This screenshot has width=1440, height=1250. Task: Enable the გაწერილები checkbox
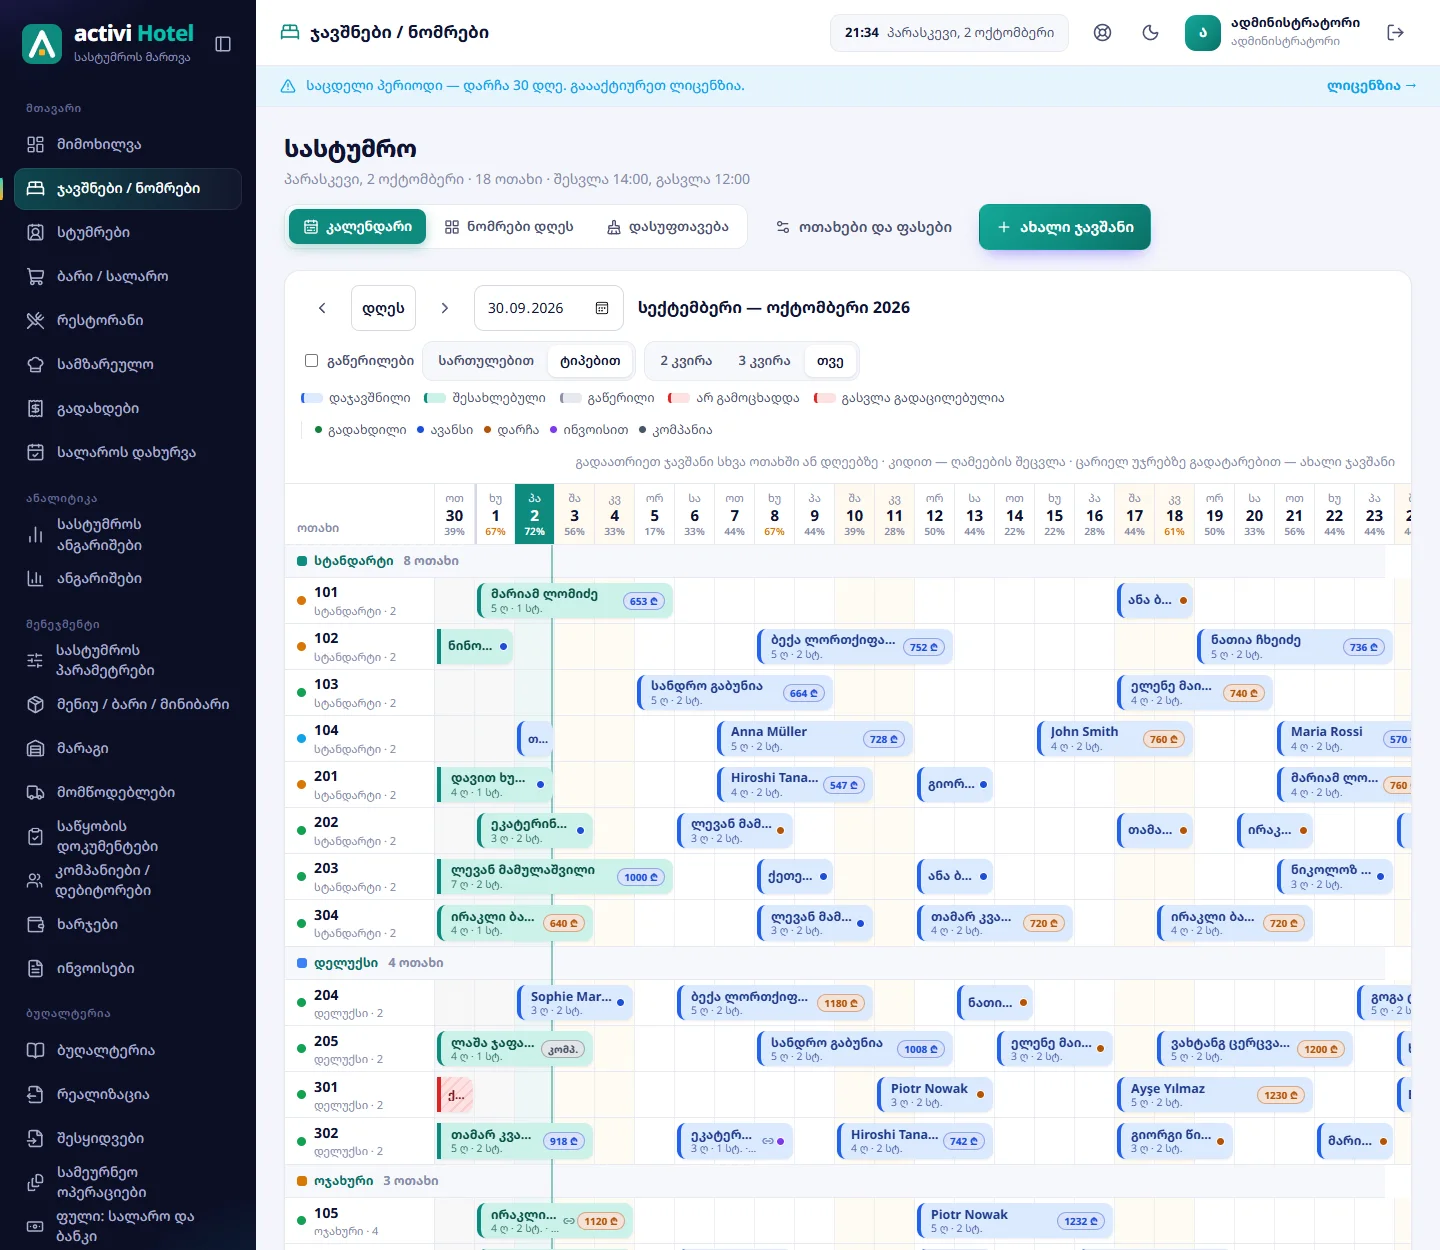311,361
